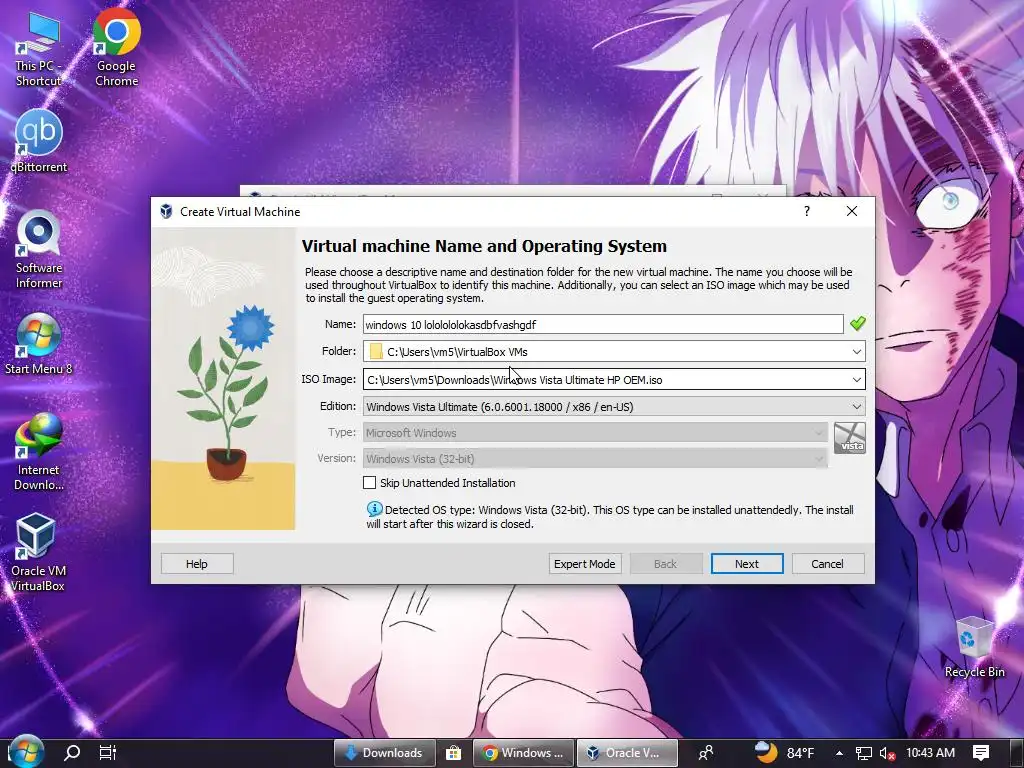Click the Next button

click(746, 564)
